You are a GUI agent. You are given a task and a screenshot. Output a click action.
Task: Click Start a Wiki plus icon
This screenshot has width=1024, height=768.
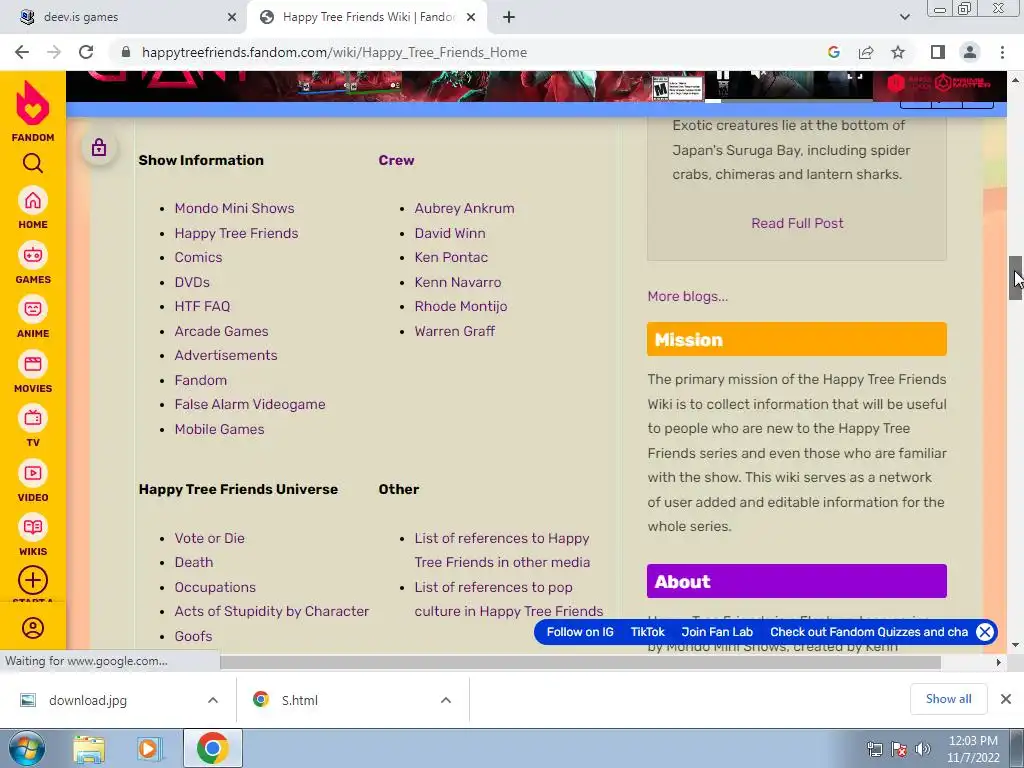point(33,580)
